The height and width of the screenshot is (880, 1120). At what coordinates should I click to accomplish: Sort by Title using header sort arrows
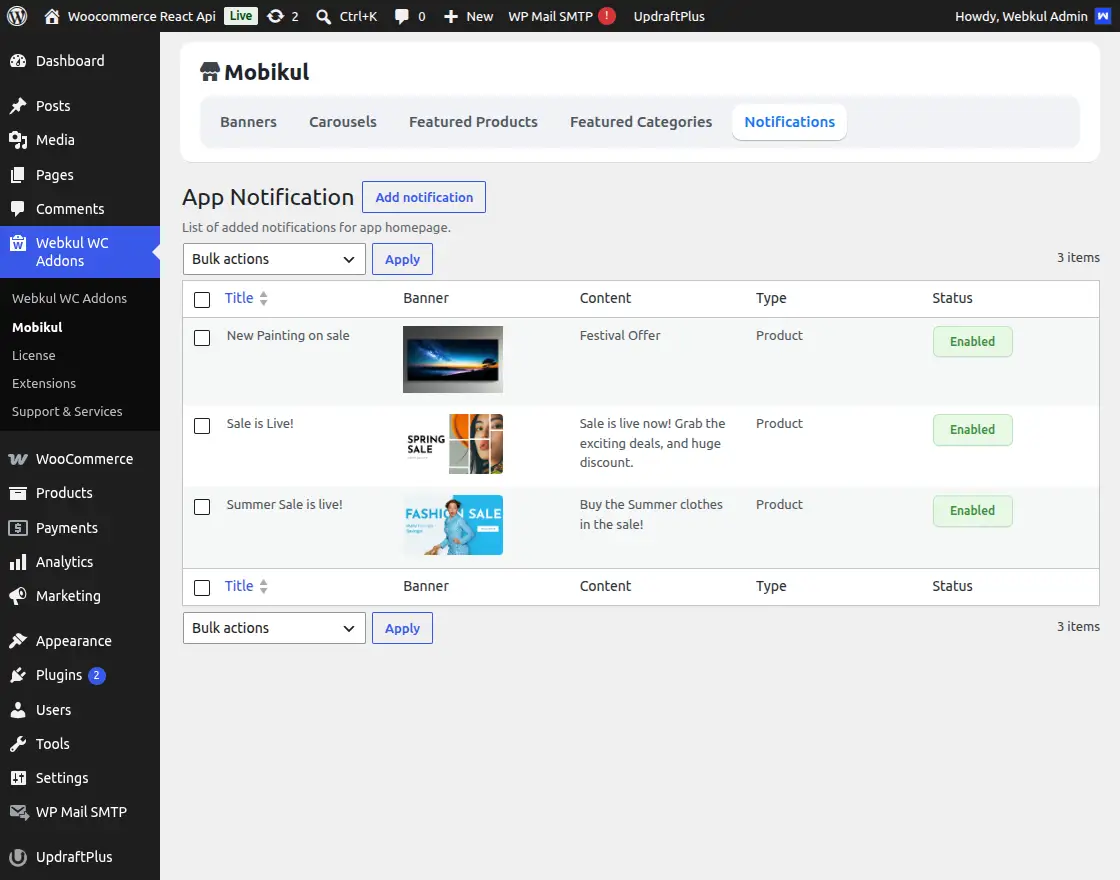point(264,299)
